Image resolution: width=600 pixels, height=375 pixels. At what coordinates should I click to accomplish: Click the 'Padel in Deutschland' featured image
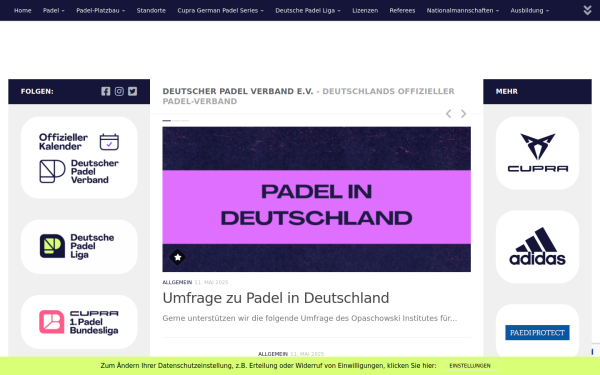pos(316,199)
